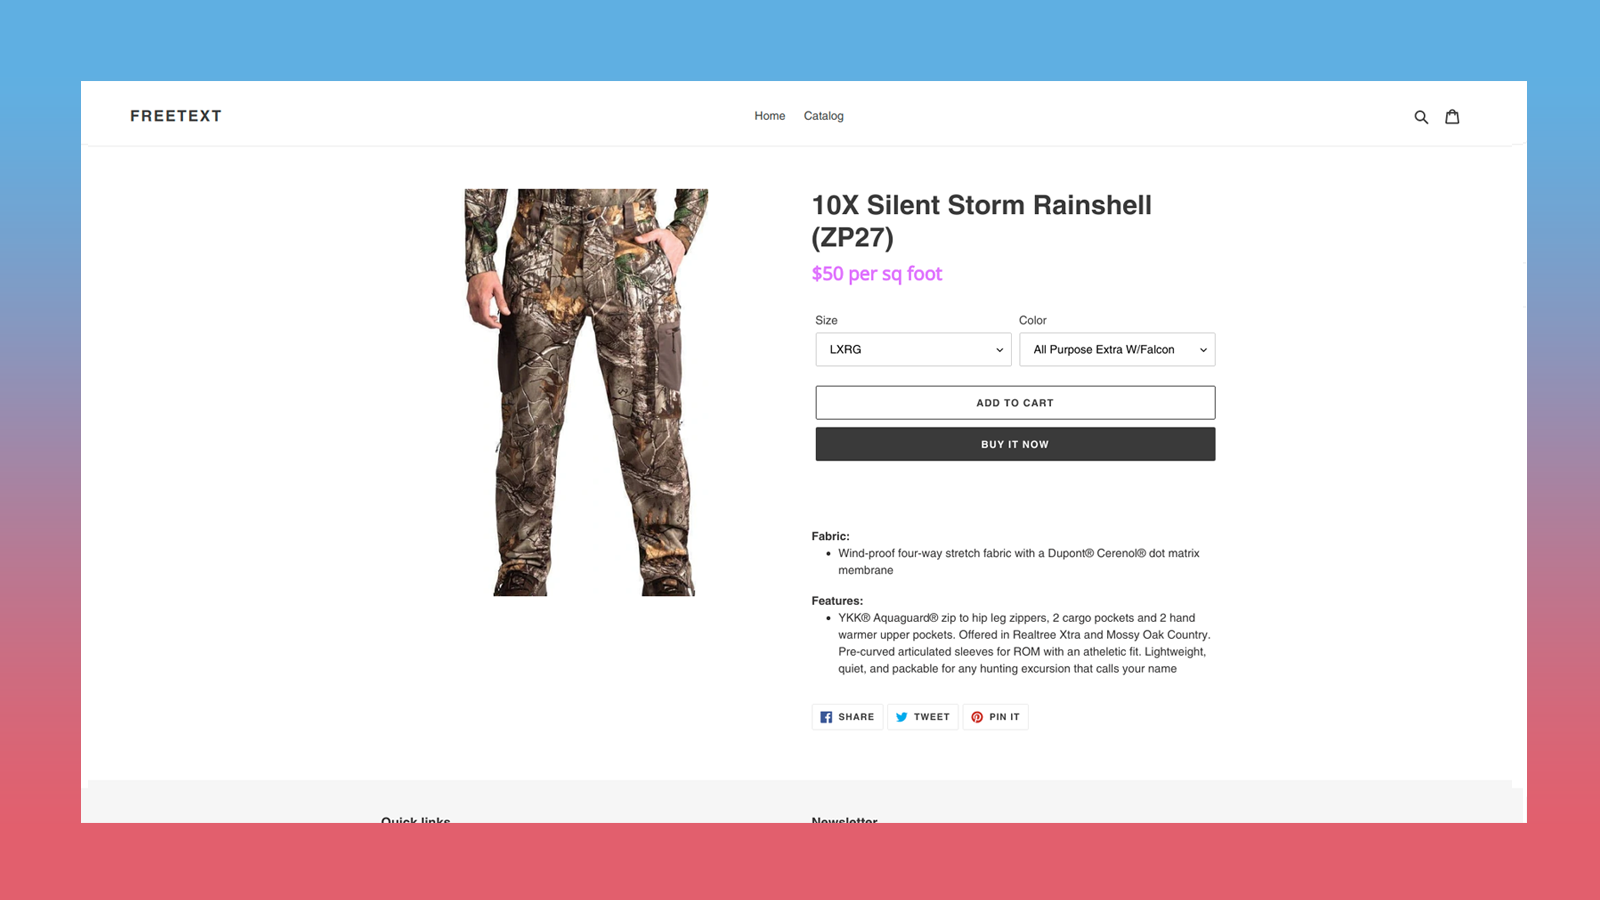Image resolution: width=1600 pixels, height=900 pixels.
Task: Click the Pinterest icon on Pin It button
Action: [x=978, y=717]
